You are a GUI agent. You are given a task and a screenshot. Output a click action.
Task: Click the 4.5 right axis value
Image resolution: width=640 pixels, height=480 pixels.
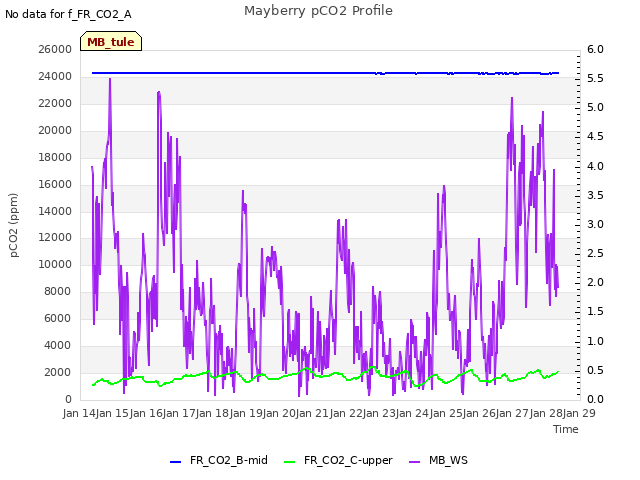click(596, 136)
